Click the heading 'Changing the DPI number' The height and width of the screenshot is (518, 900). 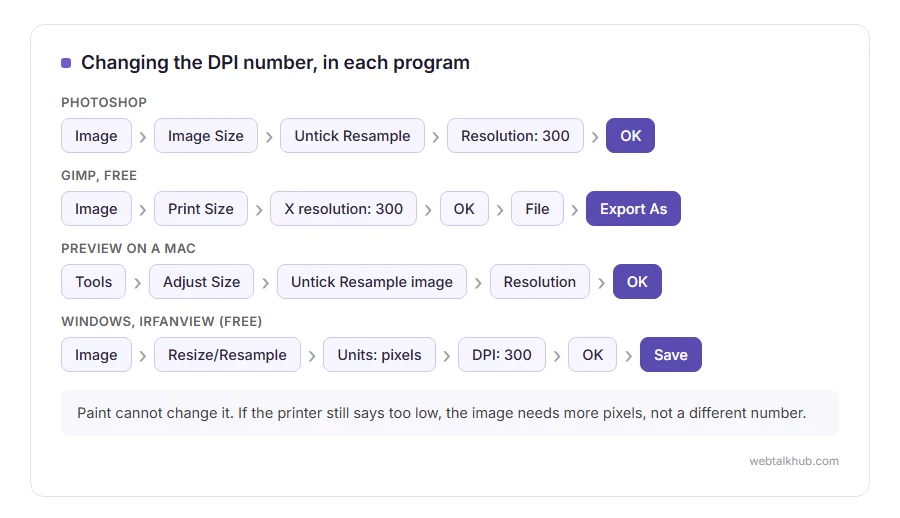(275, 62)
